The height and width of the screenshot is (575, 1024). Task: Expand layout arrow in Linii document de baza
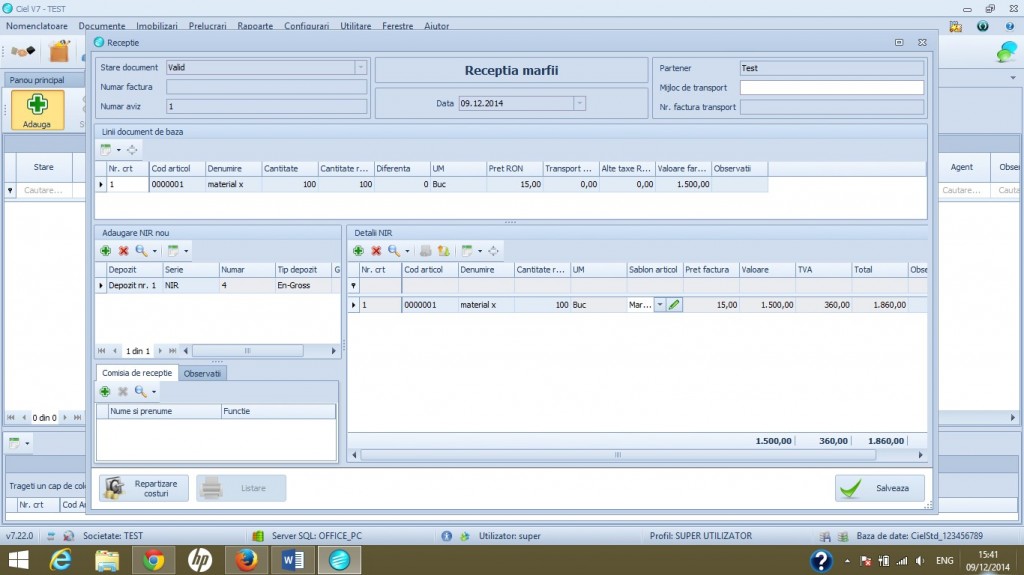point(119,150)
